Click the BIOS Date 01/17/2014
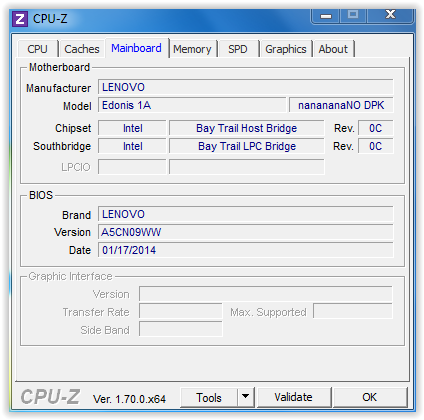Screen dimensions: 424x420 click(x=246, y=250)
